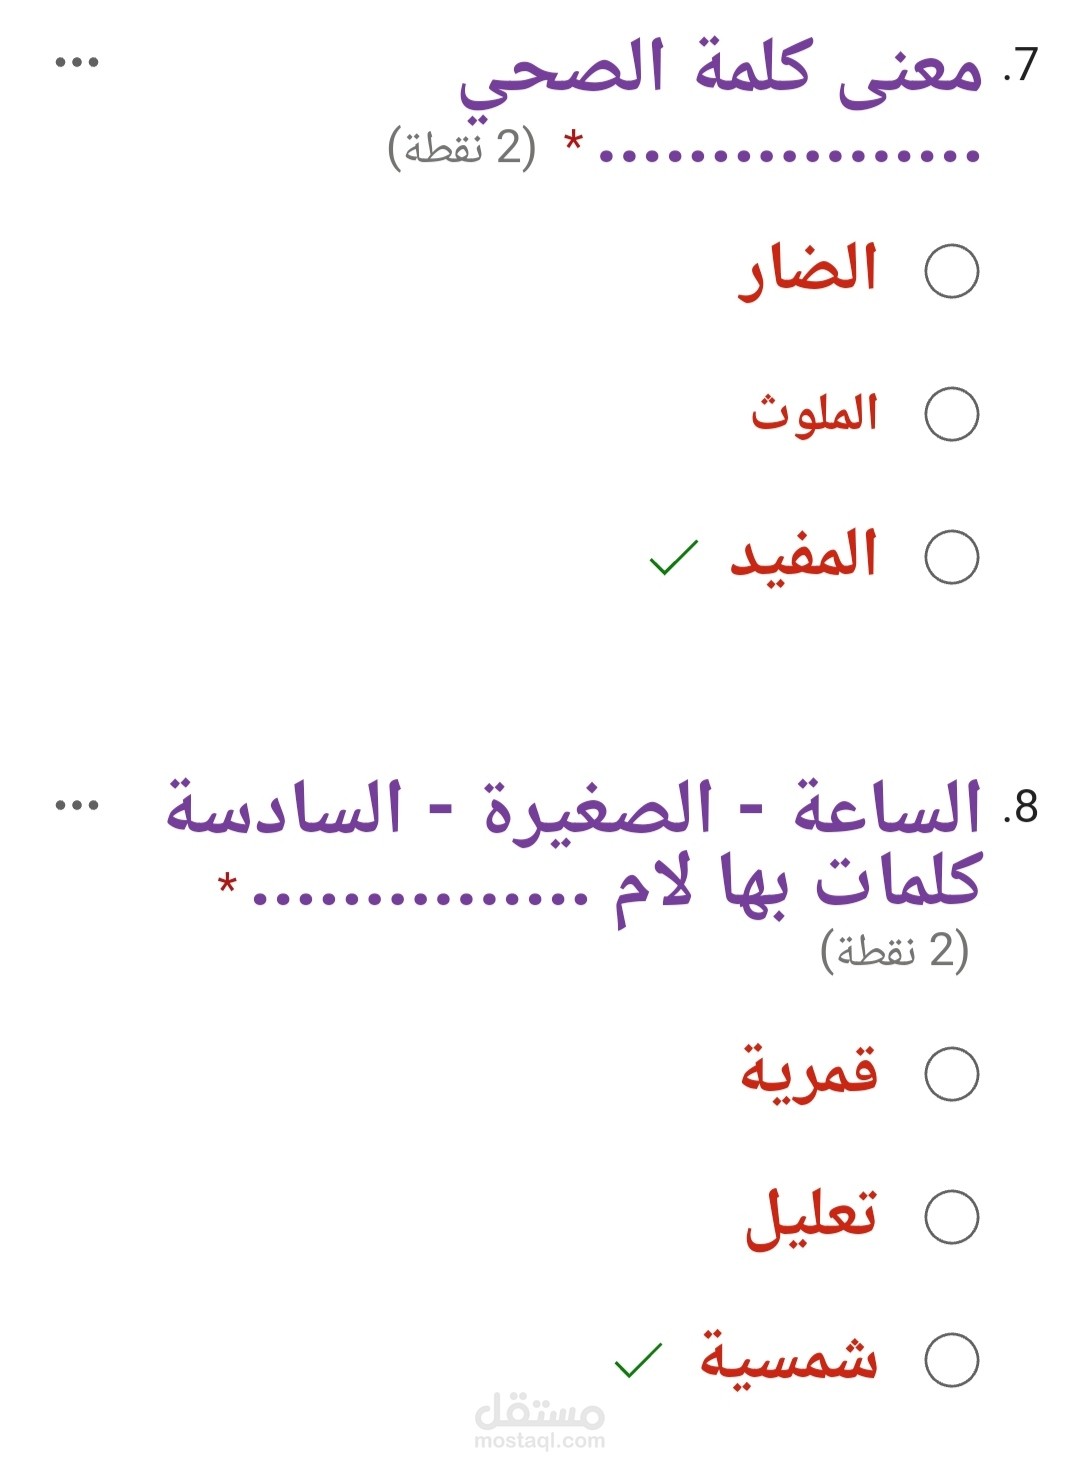Click the الملوث answer label text
The height and width of the screenshot is (1482, 1080).
(814, 413)
